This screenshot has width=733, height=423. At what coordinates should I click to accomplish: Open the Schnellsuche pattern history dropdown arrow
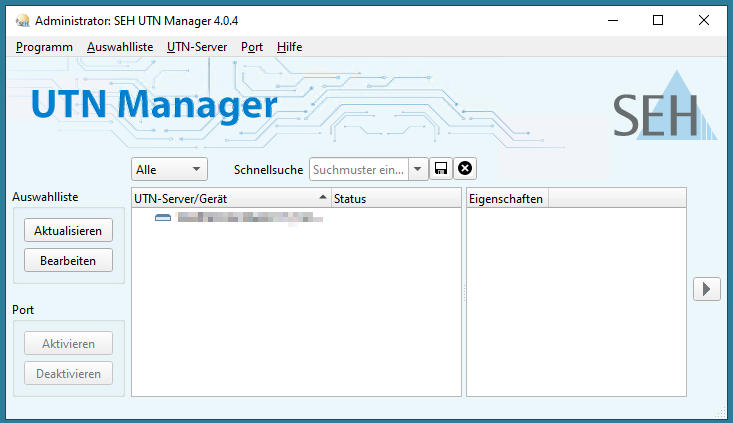pyautogui.click(x=418, y=169)
